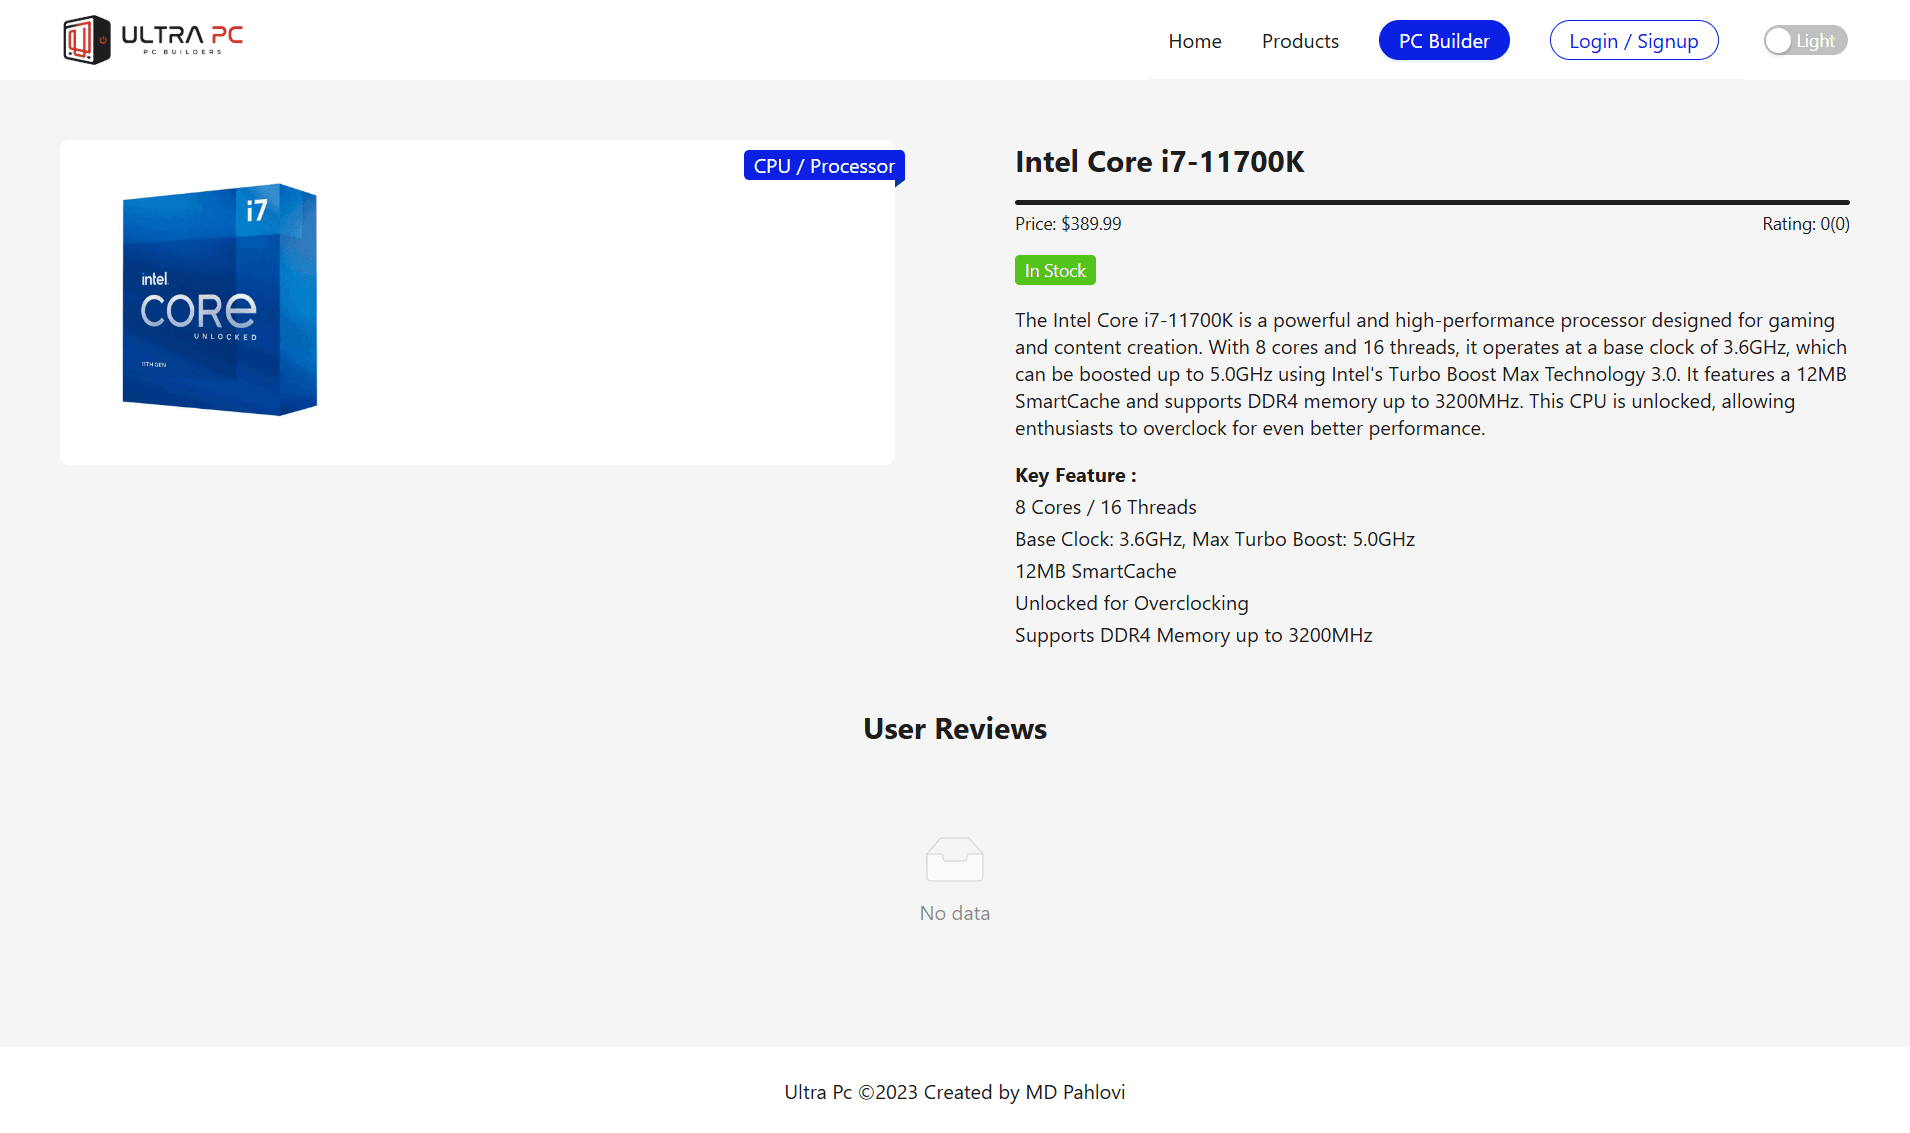
Task: Click the Unlocked for Overclocking feature
Action: tap(1132, 604)
